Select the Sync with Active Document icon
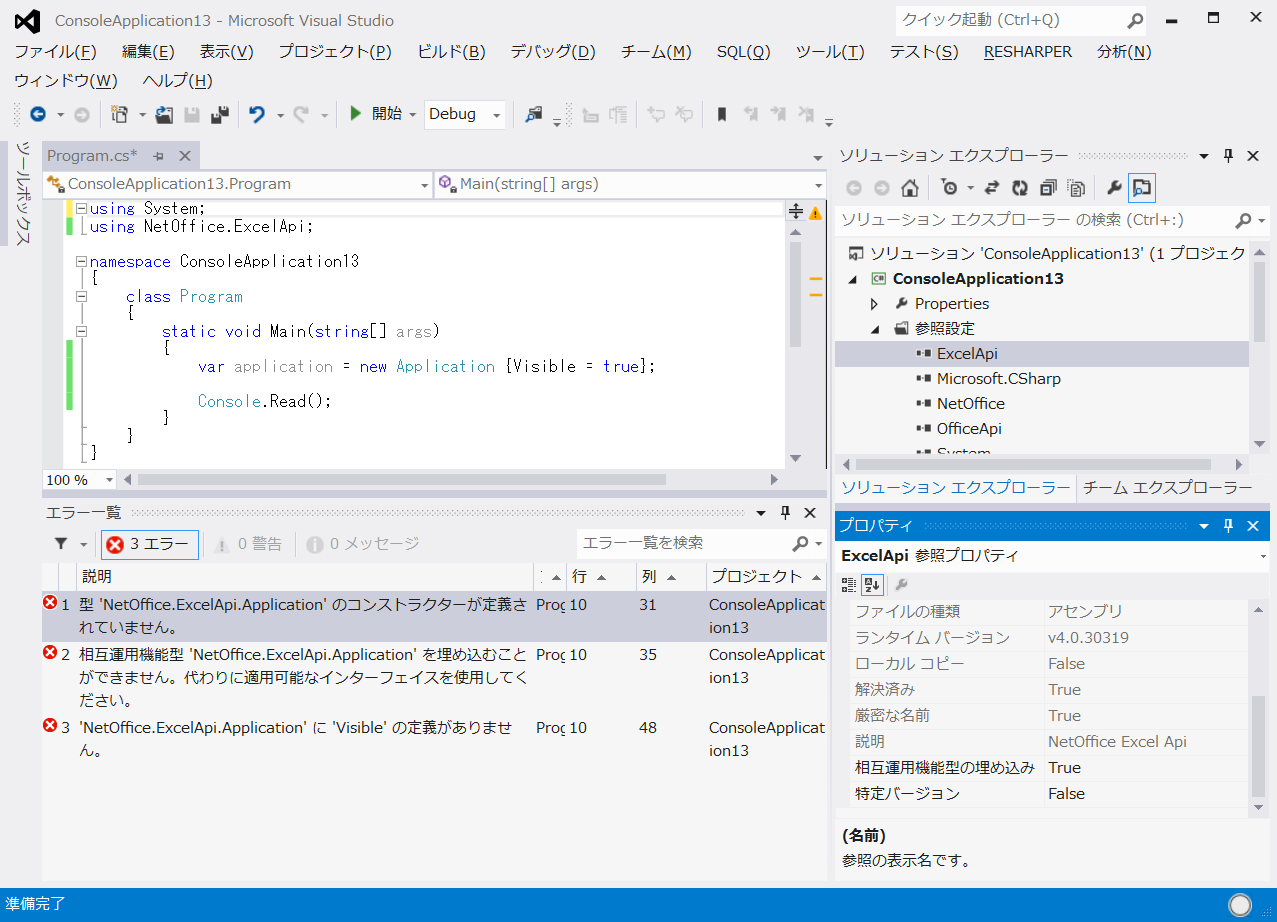 click(x=991, y=187)
